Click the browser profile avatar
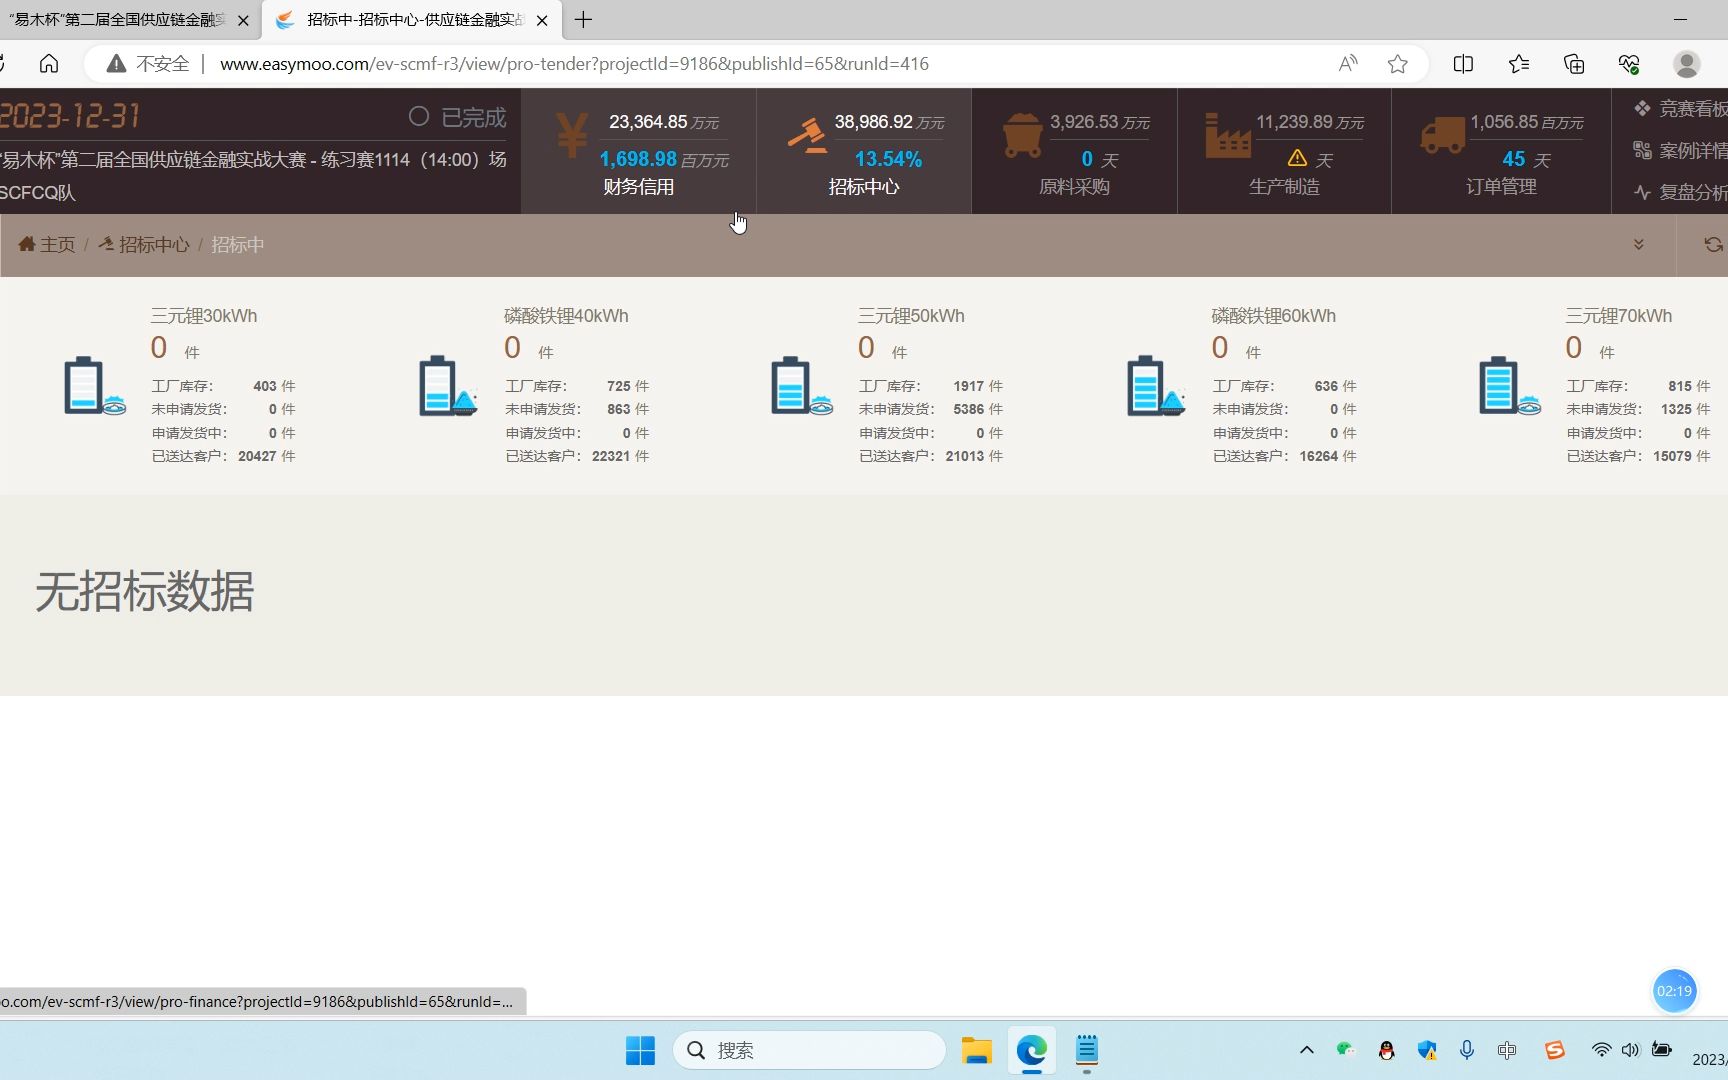 (1687, 64)
